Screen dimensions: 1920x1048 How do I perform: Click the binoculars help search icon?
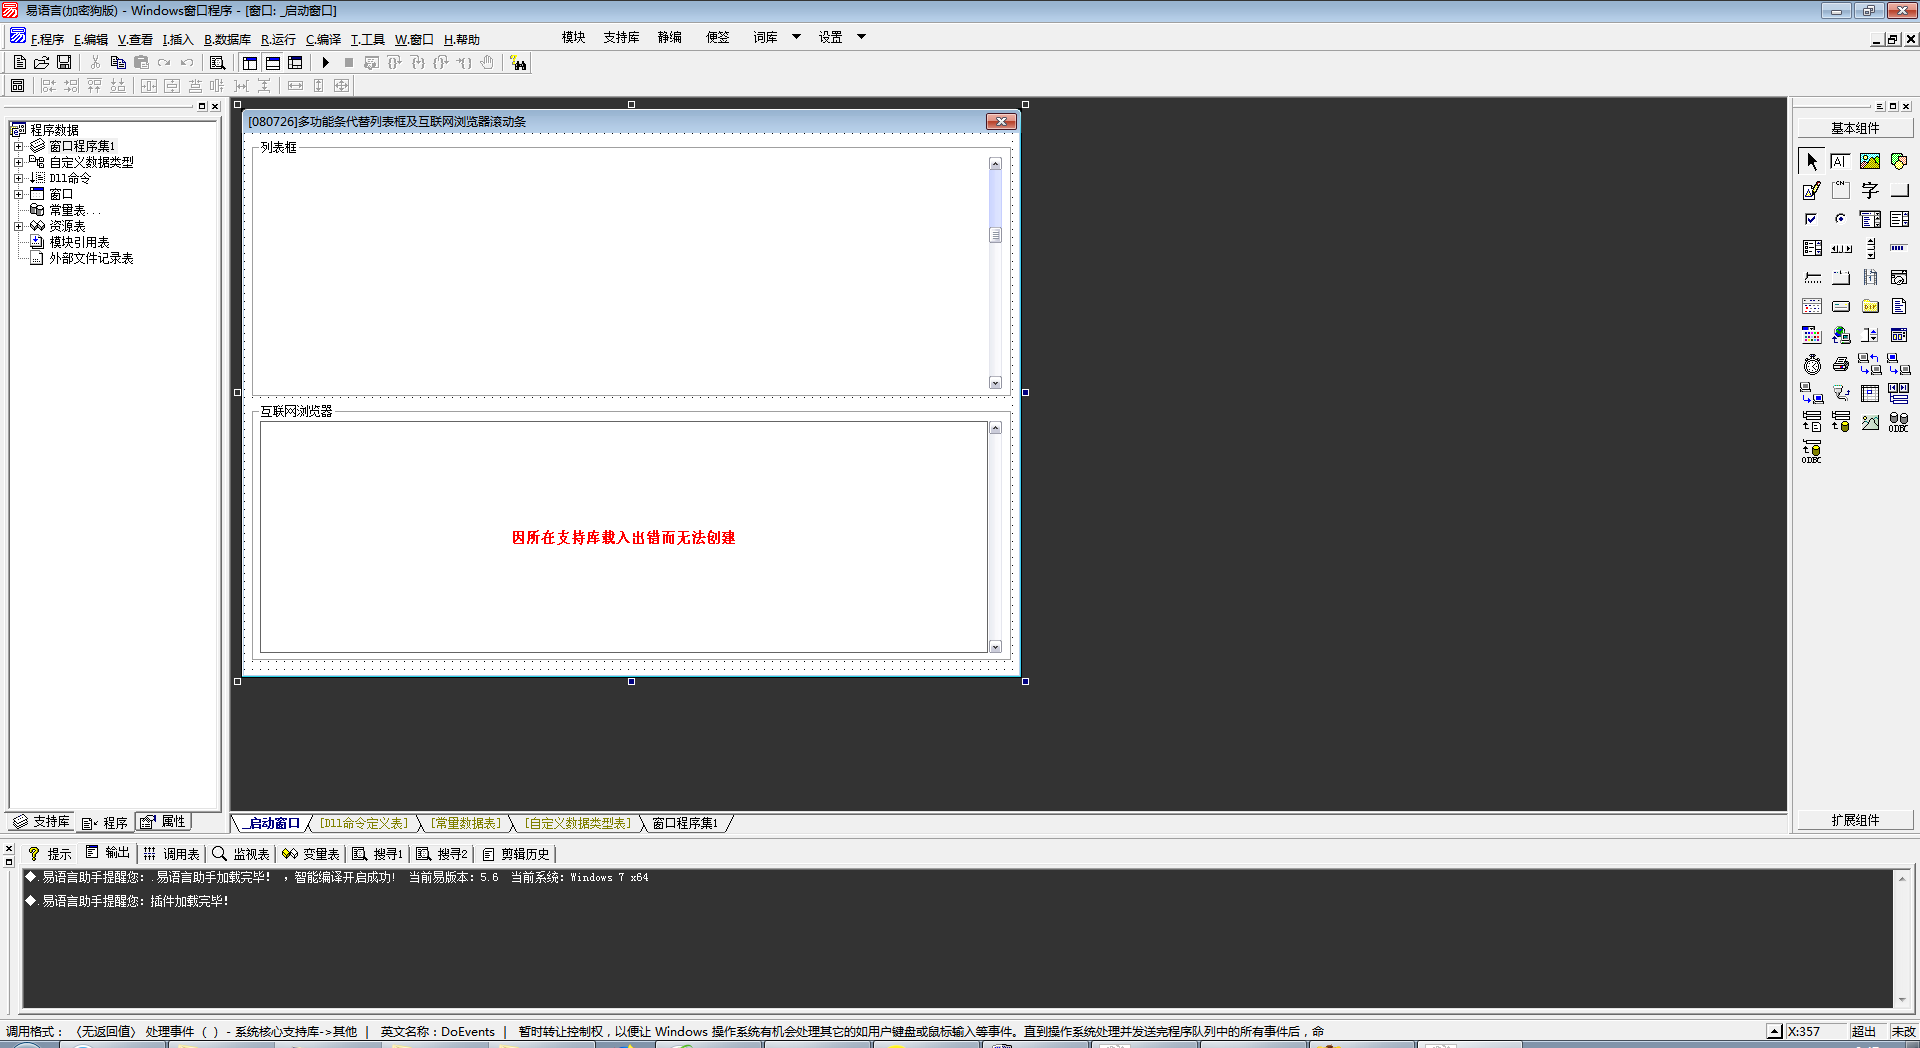tap(518, 63)
